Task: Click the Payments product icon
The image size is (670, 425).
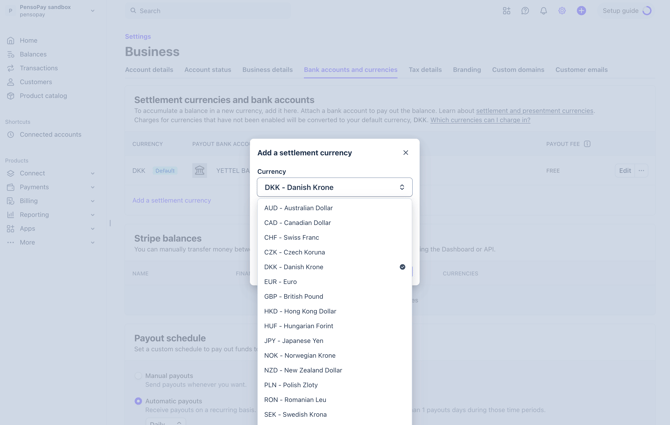Action: tap(11, 187)
